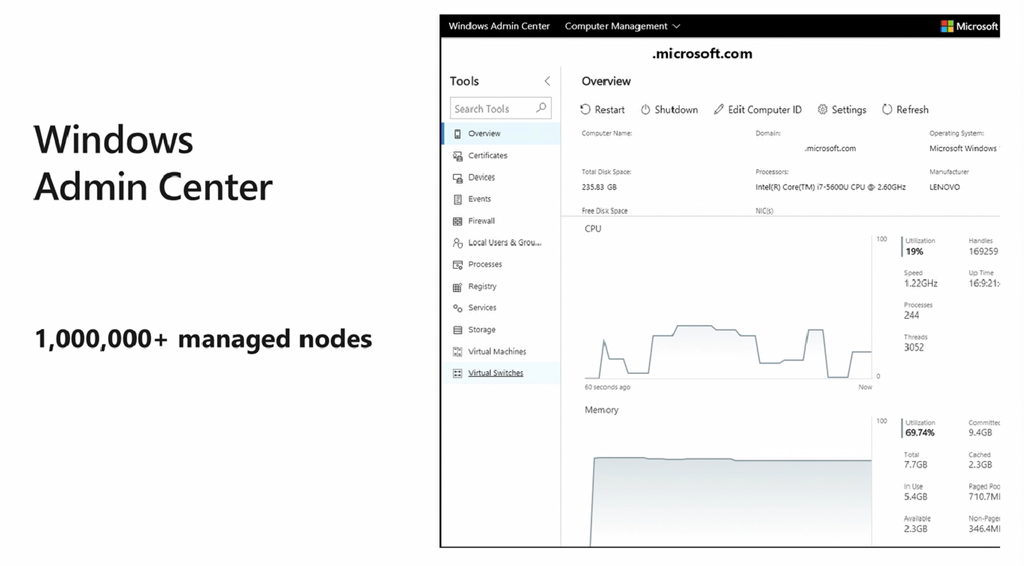This screenshot has height=566, width=1024.
Task: Click Threads count 3052
Action: pos(914,347)
